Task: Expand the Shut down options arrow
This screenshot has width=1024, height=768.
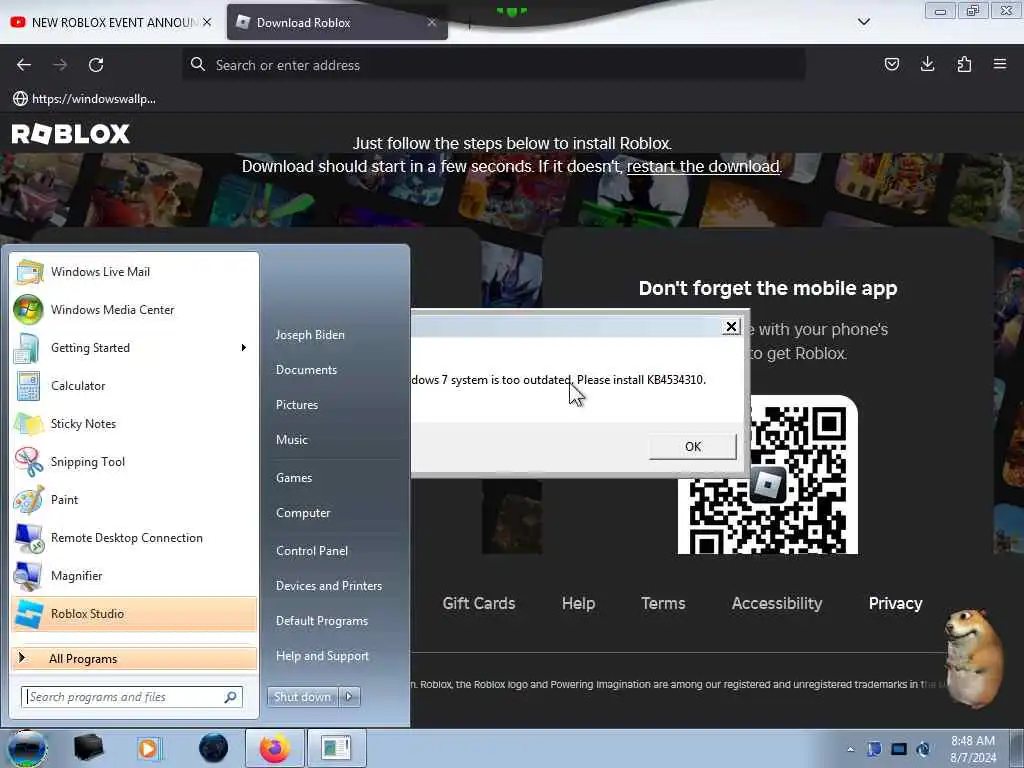Action: coord(349,697)
